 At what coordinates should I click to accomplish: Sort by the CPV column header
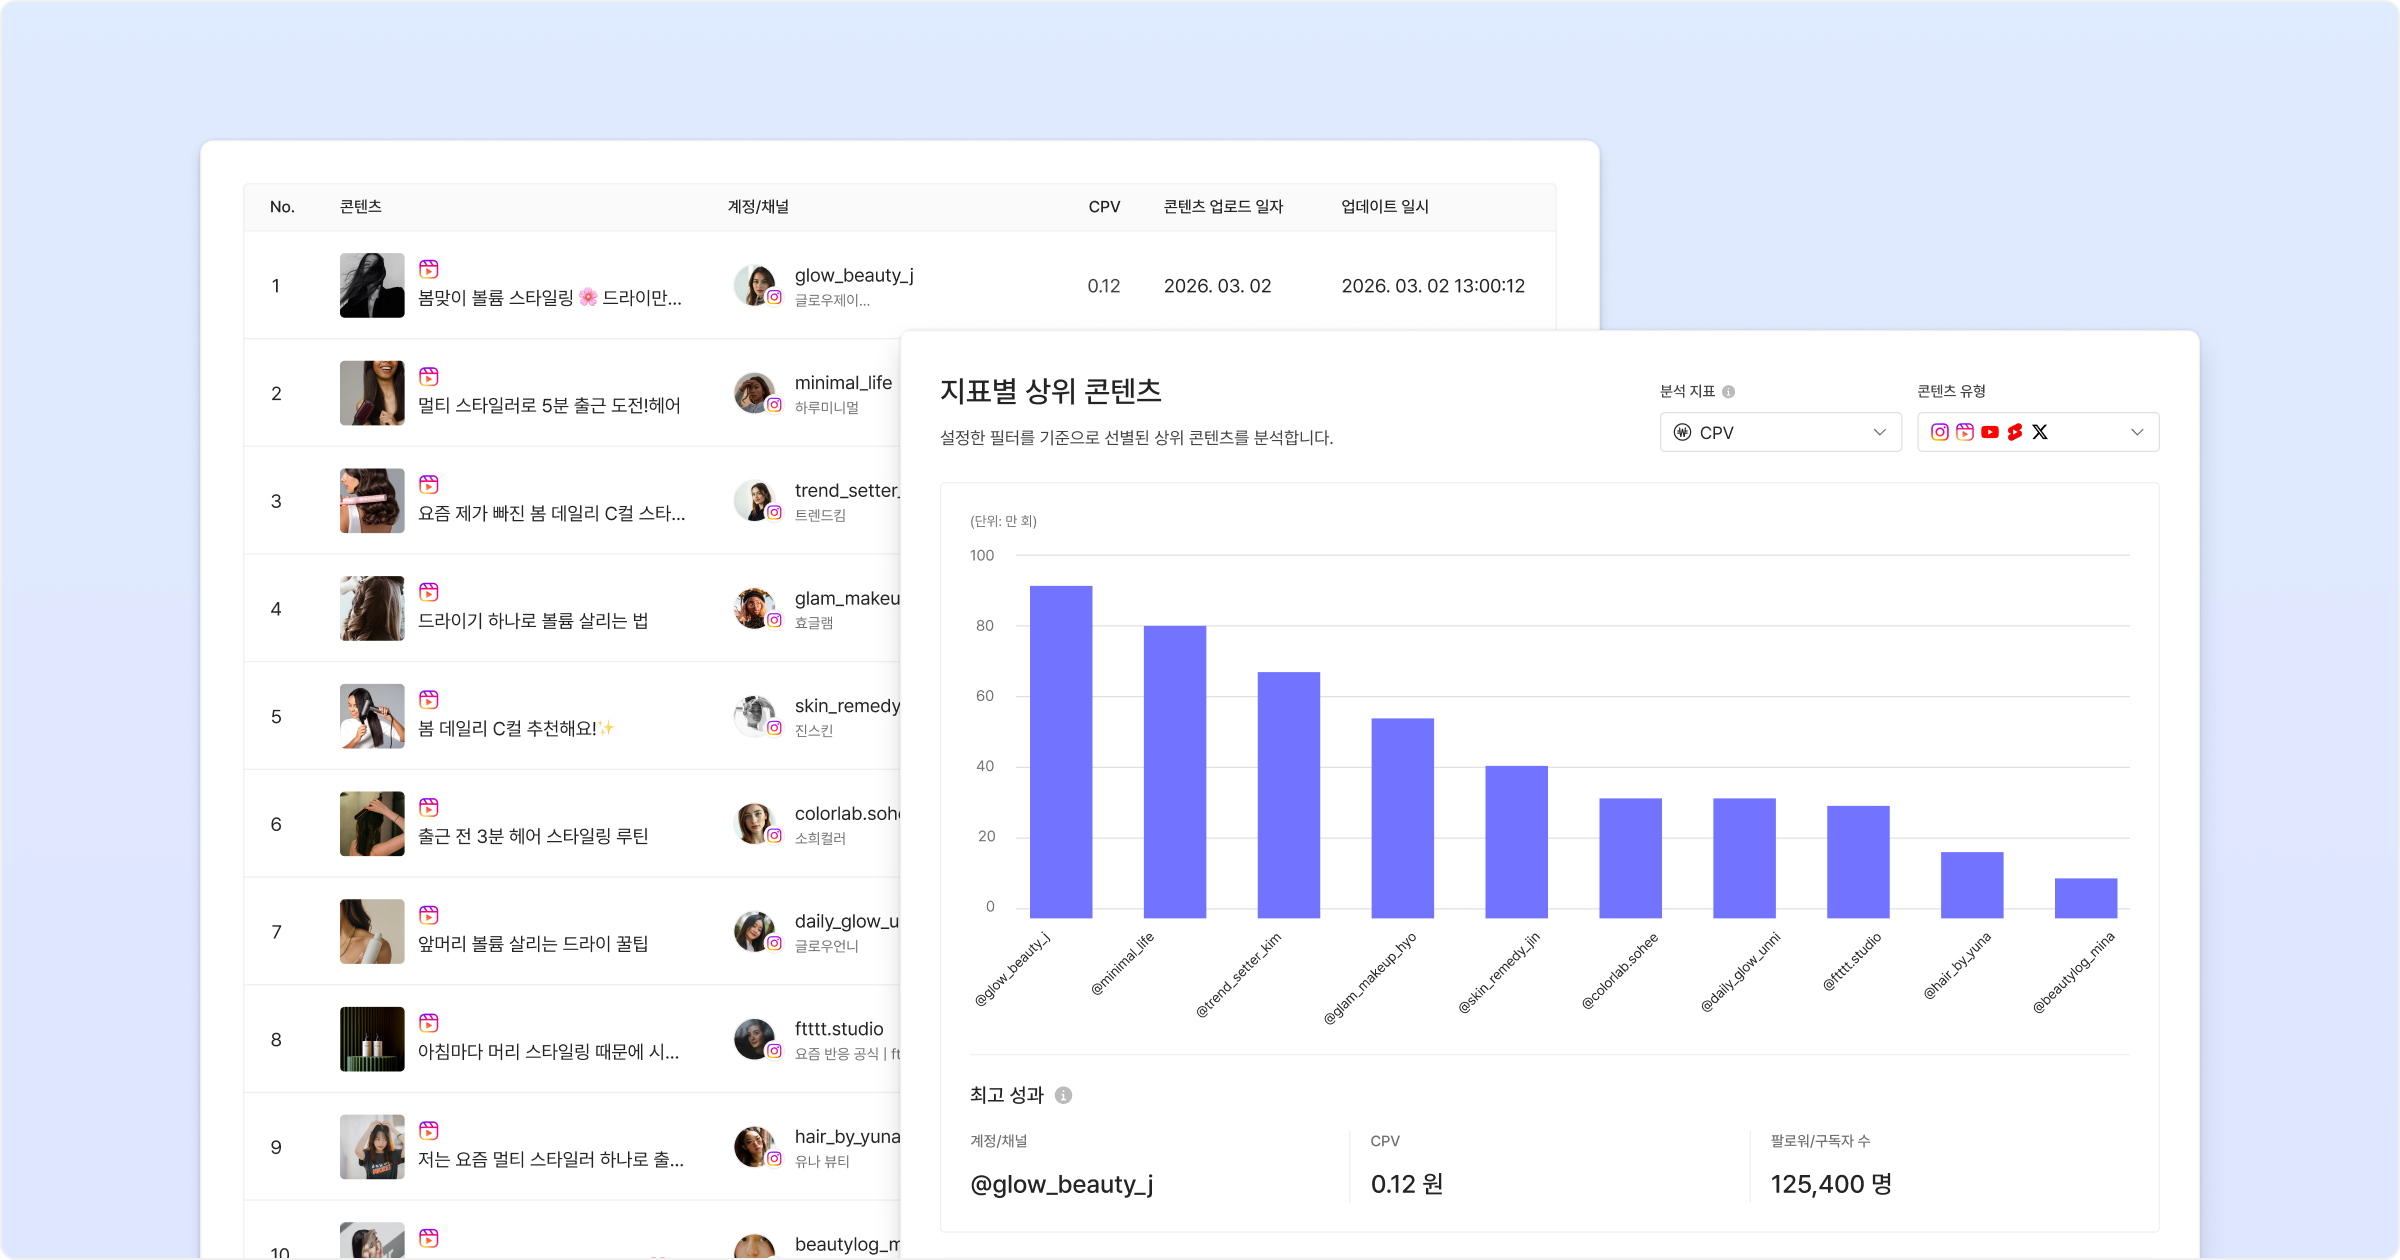tap(1104, 207)
